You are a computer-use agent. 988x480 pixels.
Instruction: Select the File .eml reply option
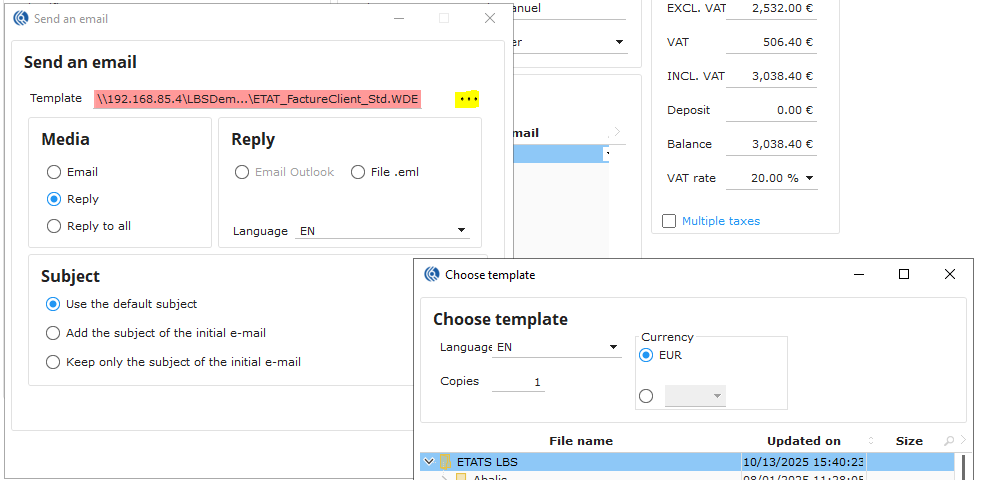[x=358, y=172]
